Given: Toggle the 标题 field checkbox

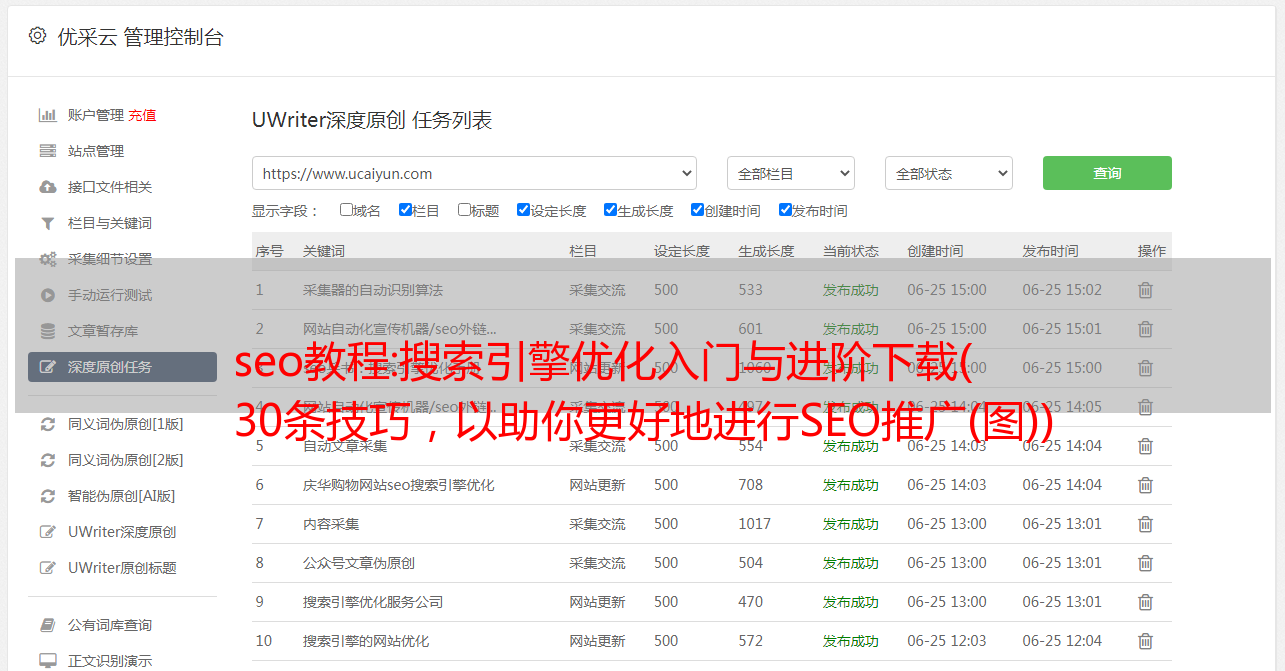Looking at the screenshot, I should 464,210.
